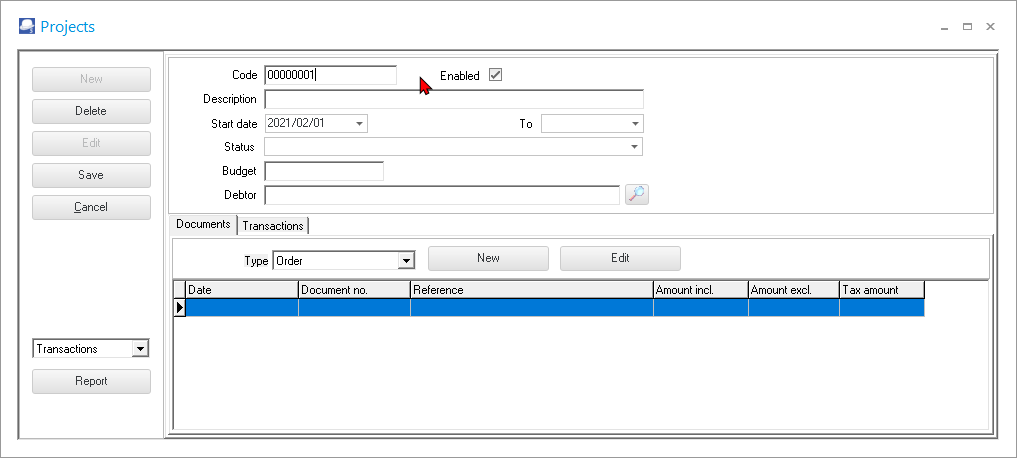This screenshot has height=458, width=1017.
Task: Switch to the Transactions tab
Action: [x=273, y=226]
